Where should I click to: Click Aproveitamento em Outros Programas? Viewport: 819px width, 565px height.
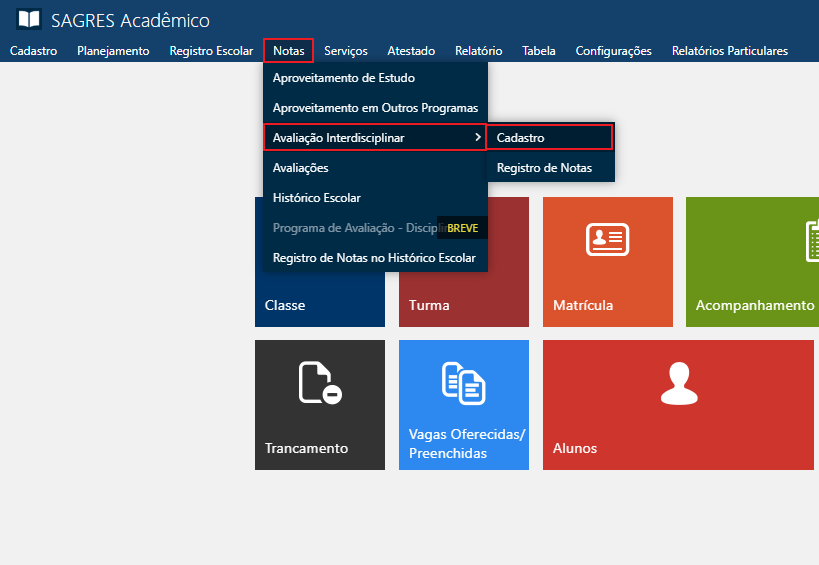coord(375,107)
